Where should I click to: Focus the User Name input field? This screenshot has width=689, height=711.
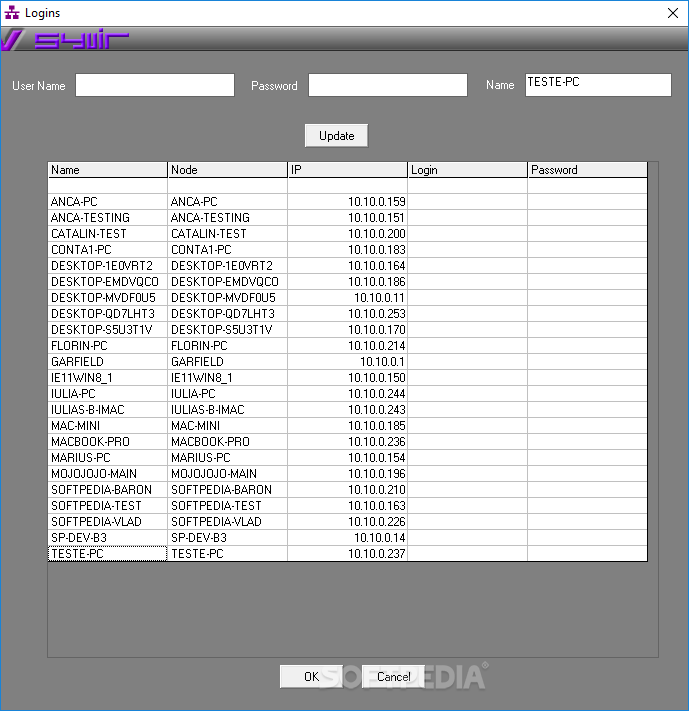click(155, 85)
